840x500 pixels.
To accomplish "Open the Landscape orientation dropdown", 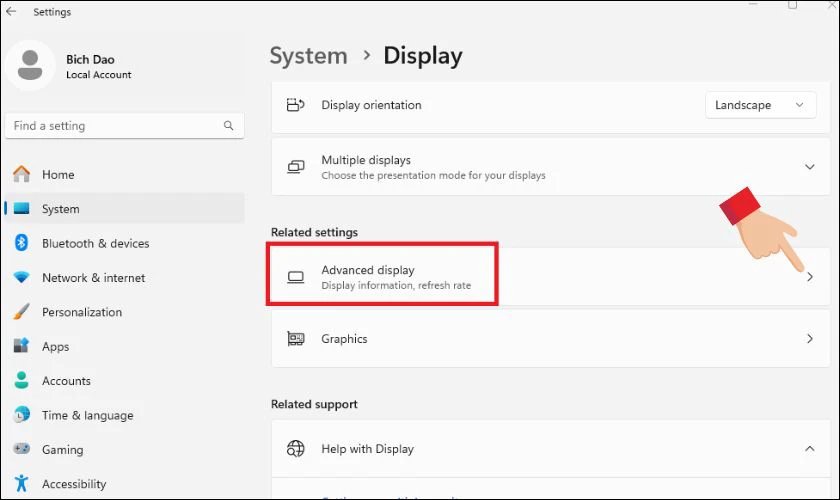I will coord(760,105).
